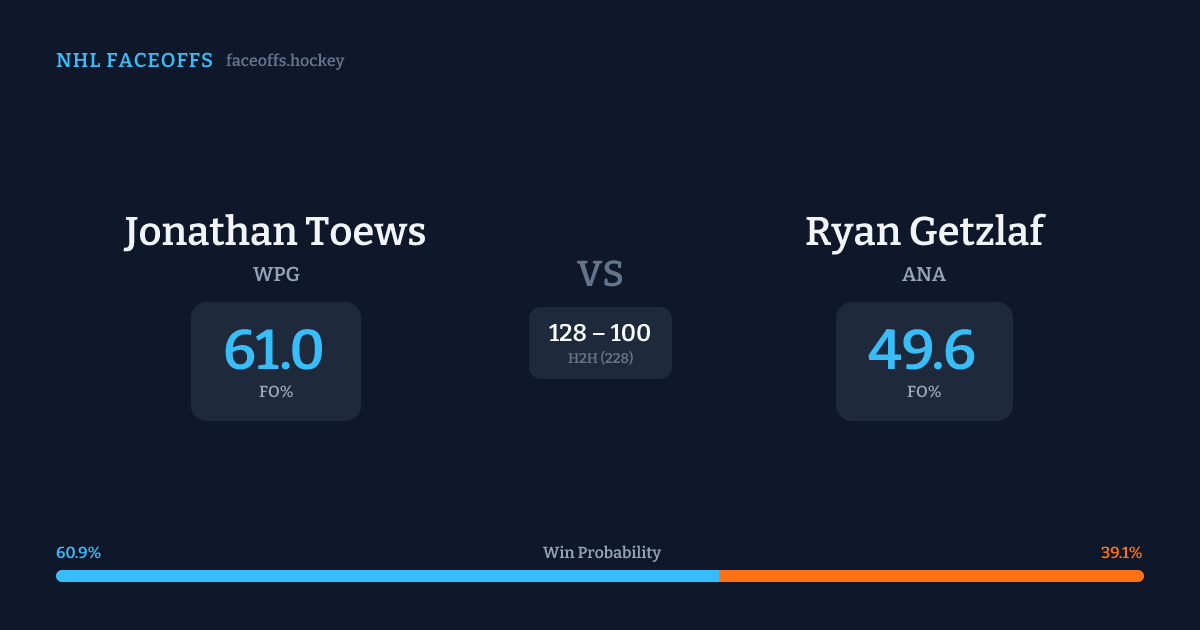The image size is (1200, 630).
Task: Click Getzlaf's 49.6 faceoff percentage value
Action: coord(922,350)
